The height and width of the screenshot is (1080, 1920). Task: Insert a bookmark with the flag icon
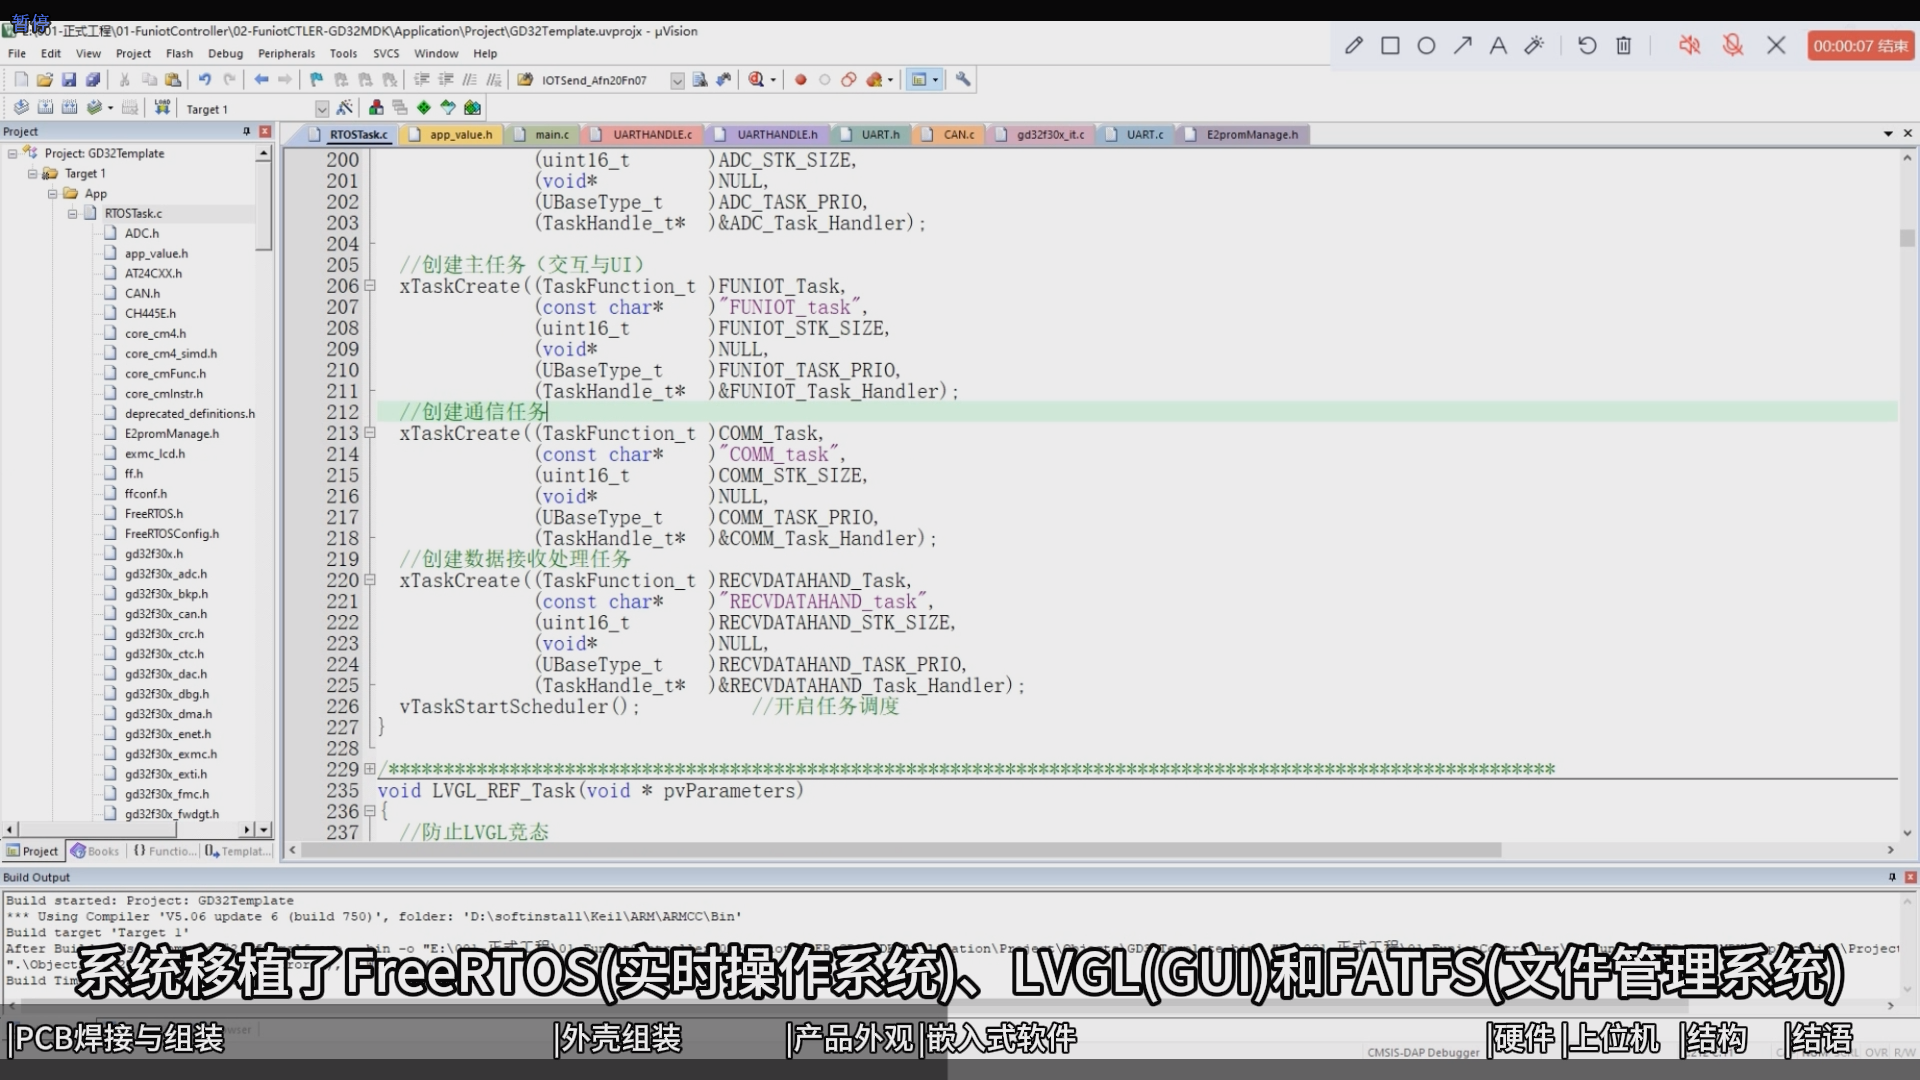coord(317,80)
